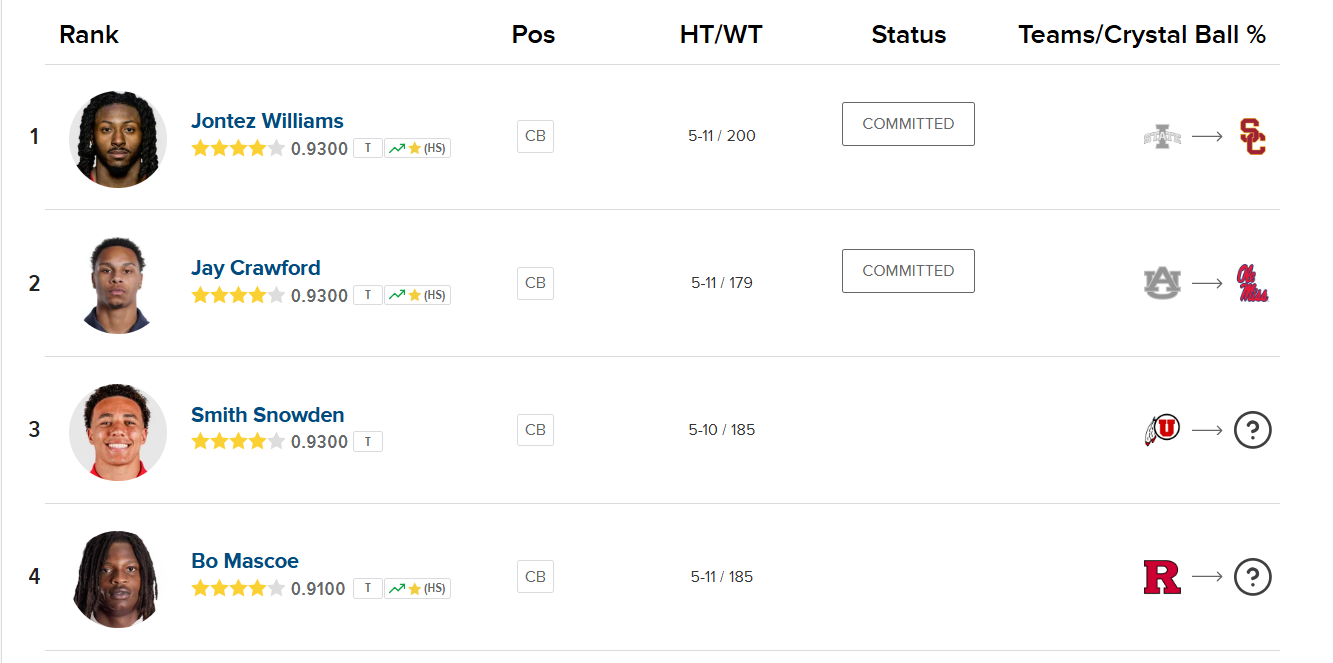The width and height of the screenshot is (1333, 663).
Task: Click the Rutgers R logo icon
Action: tap(1162, 577)
